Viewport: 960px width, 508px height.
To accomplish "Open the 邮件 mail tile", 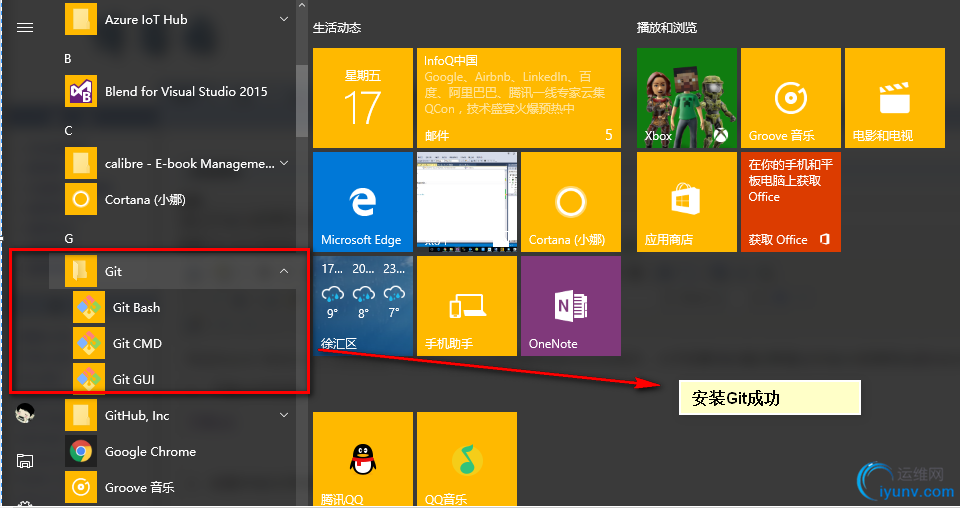I will pyautogui.click(x=519, y=98).
